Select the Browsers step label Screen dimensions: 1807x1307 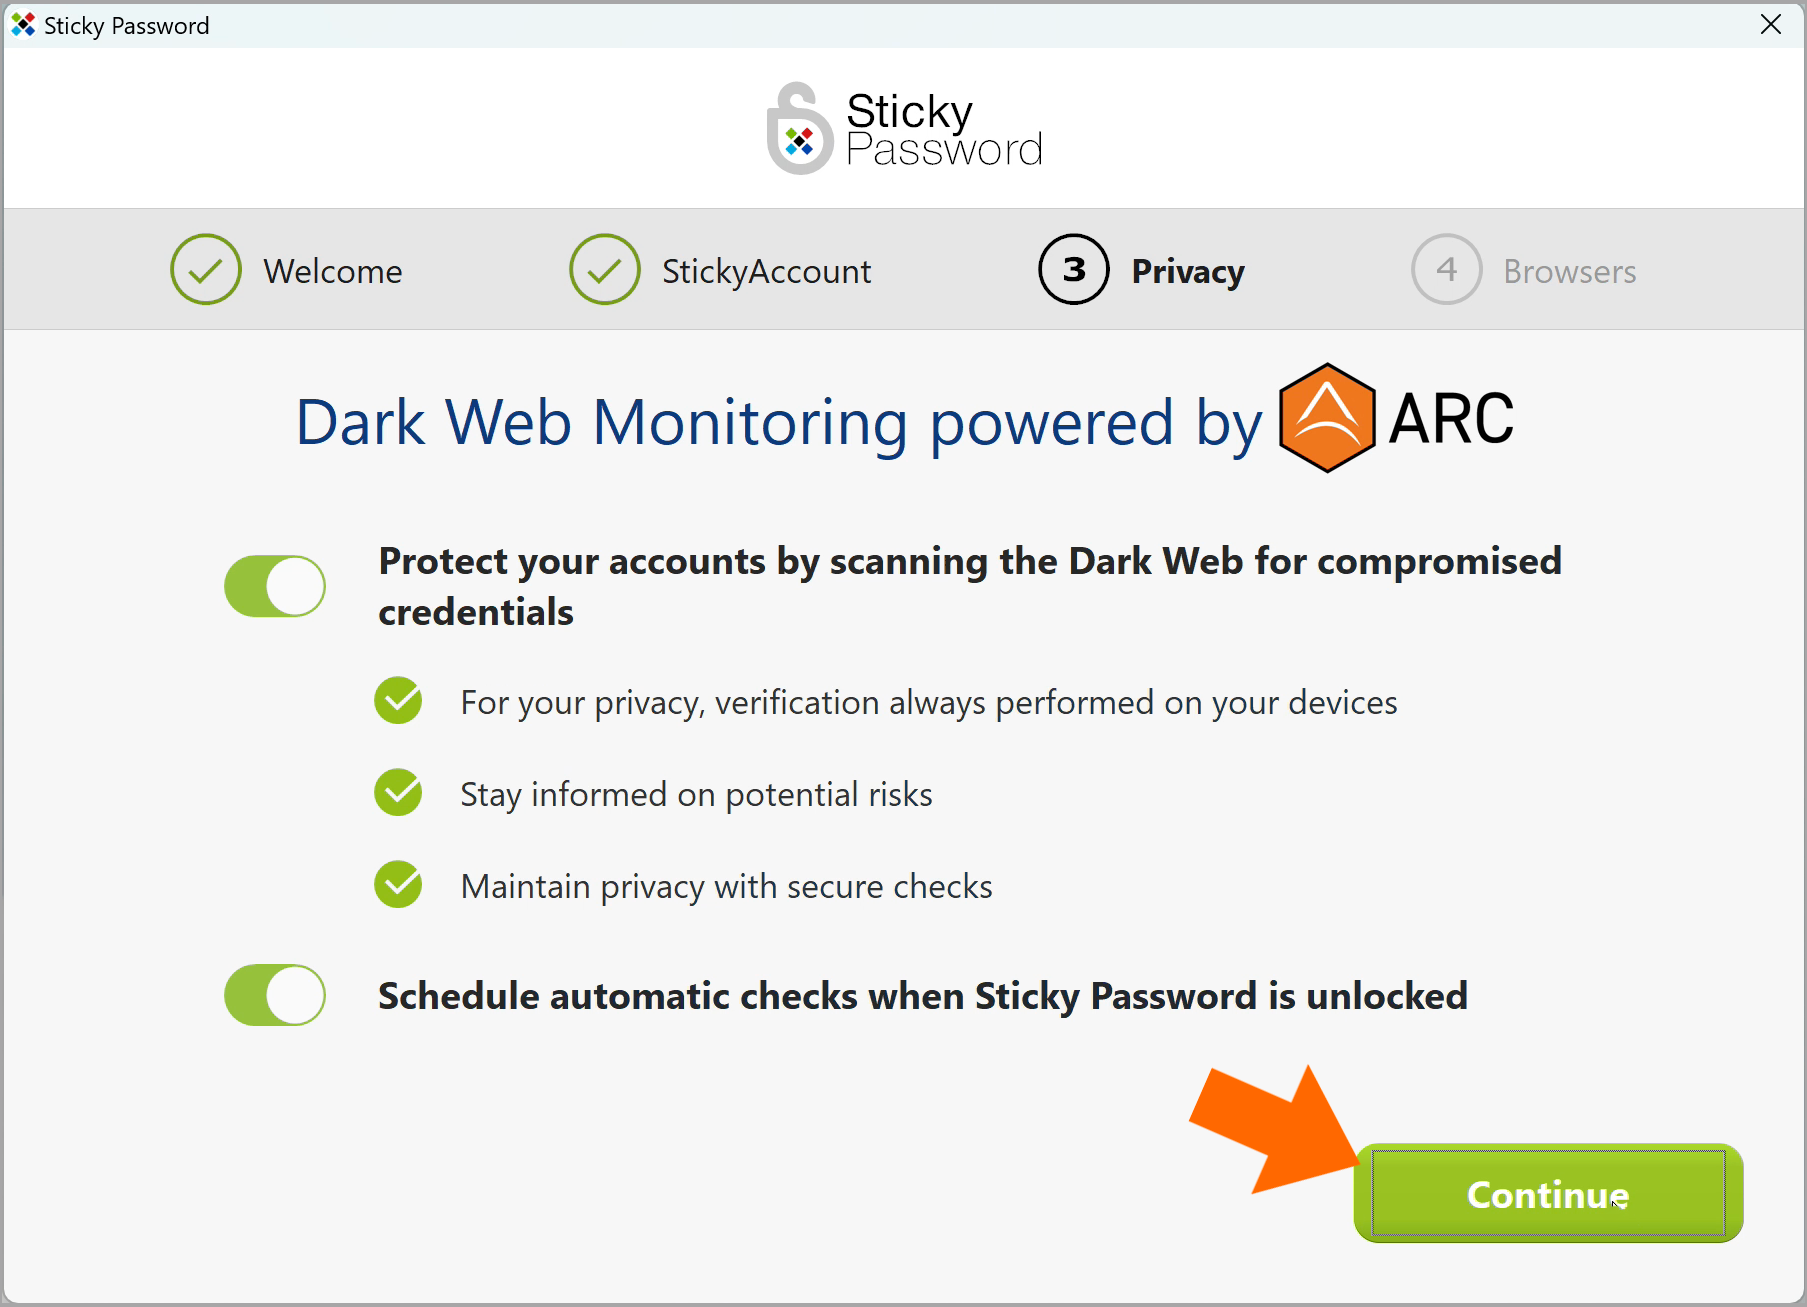click(x=1570, y=271)
